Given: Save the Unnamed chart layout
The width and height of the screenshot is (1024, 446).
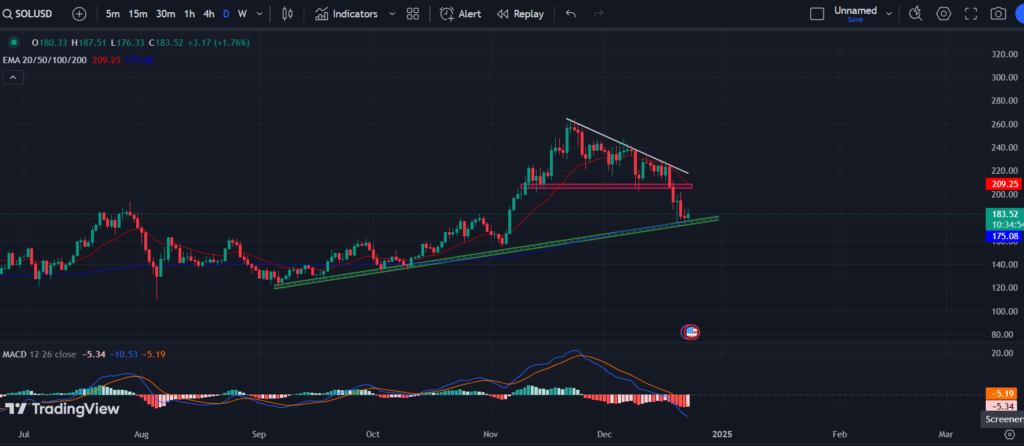Looking at the screenshot, I should 855,20.
